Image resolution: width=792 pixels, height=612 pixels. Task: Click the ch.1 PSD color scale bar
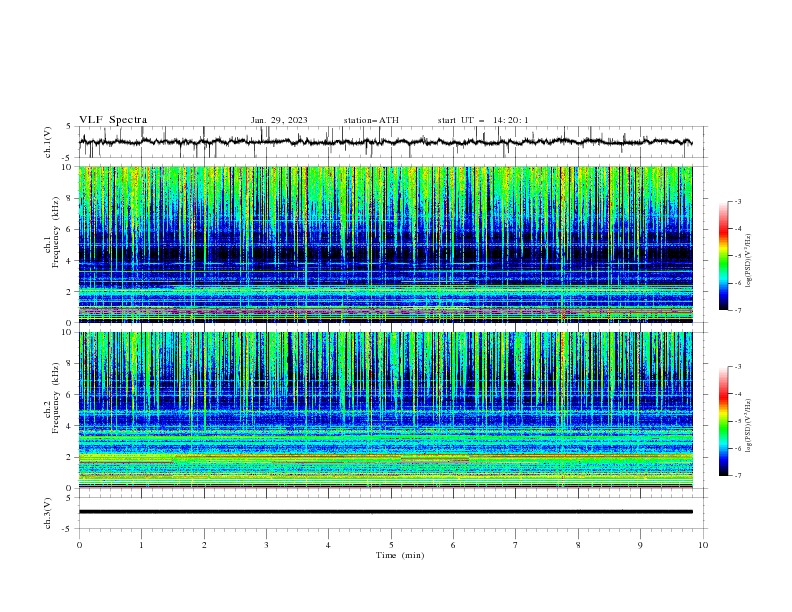(723, 256)
